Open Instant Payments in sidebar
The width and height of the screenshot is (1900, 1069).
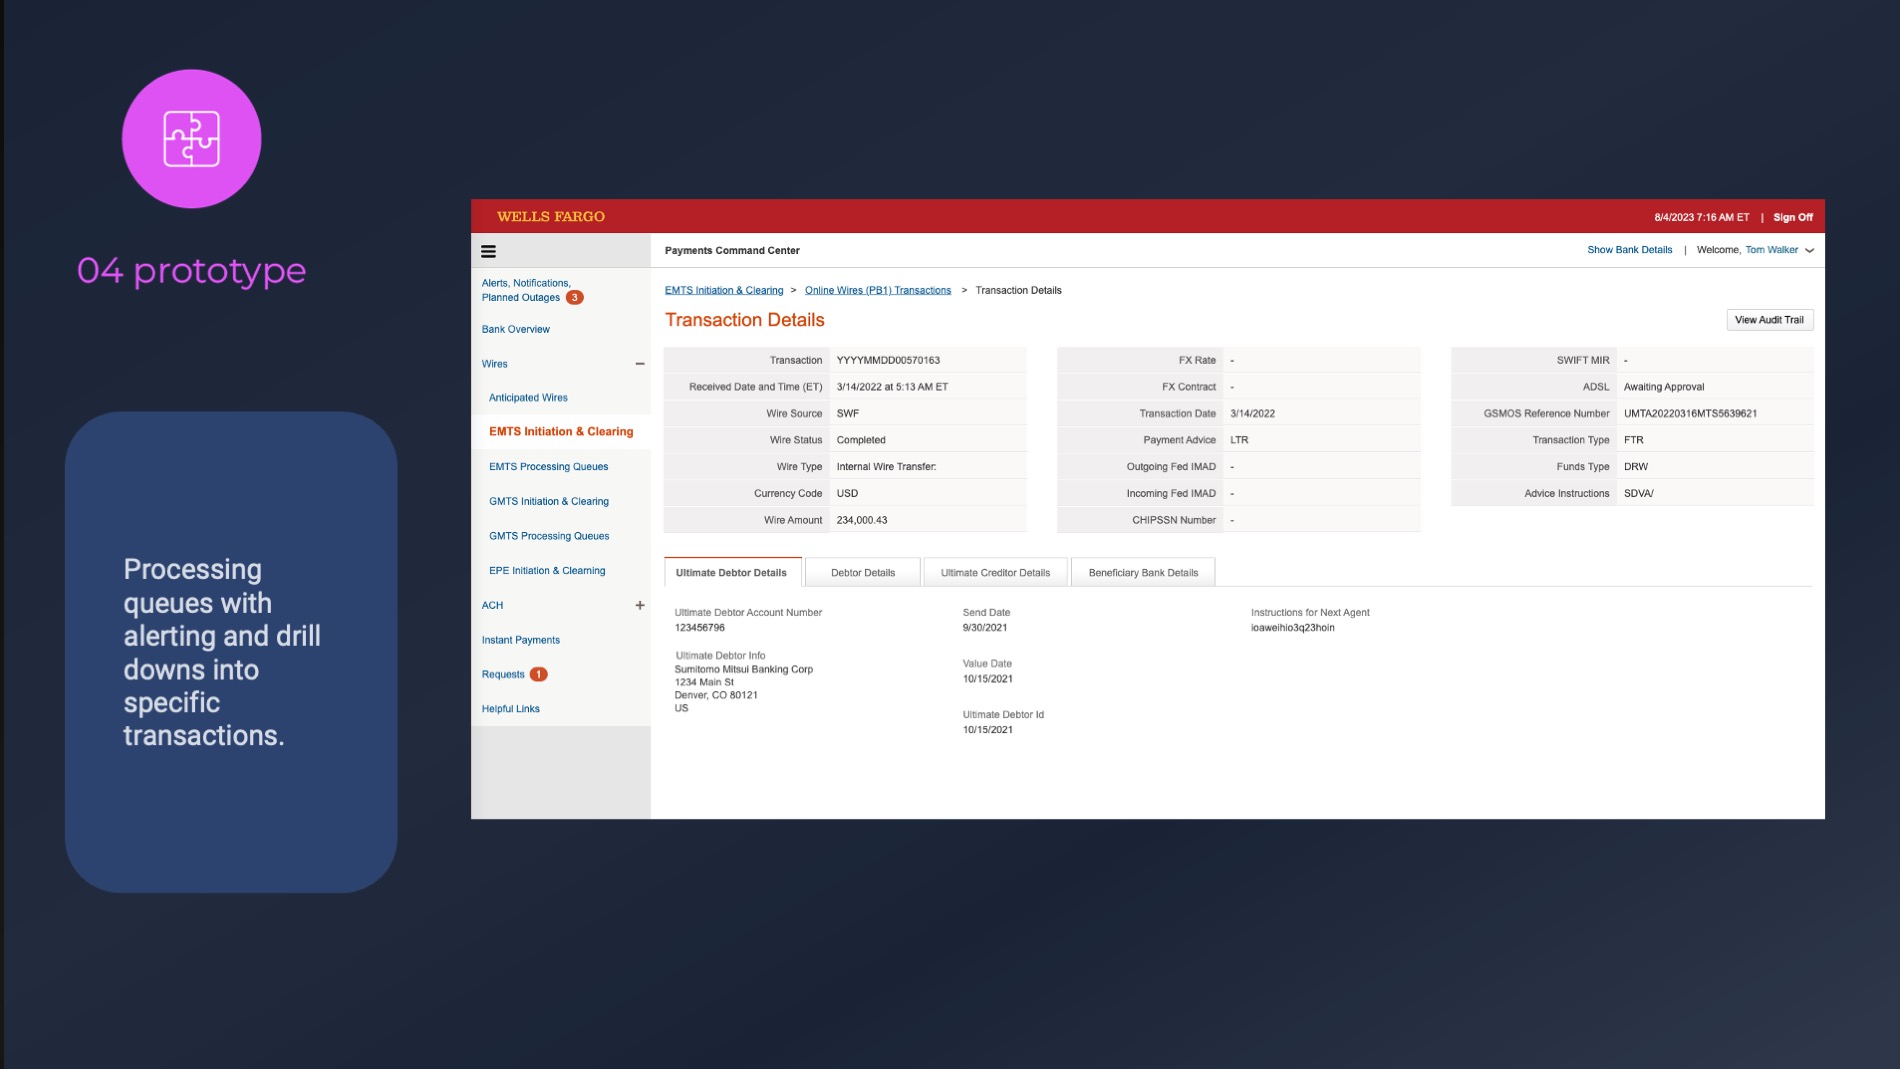[520, 640]
